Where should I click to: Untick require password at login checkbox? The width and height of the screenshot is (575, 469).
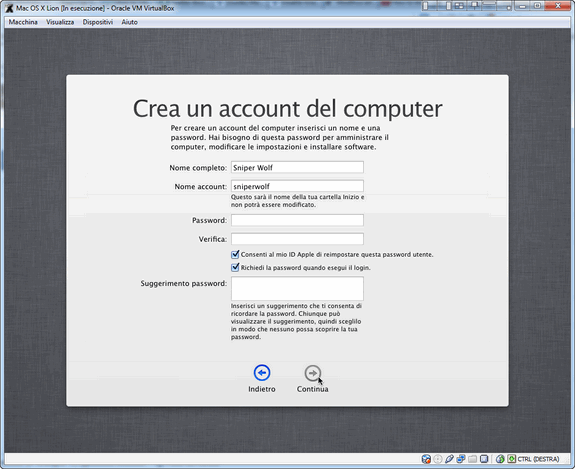click(235, 267)
